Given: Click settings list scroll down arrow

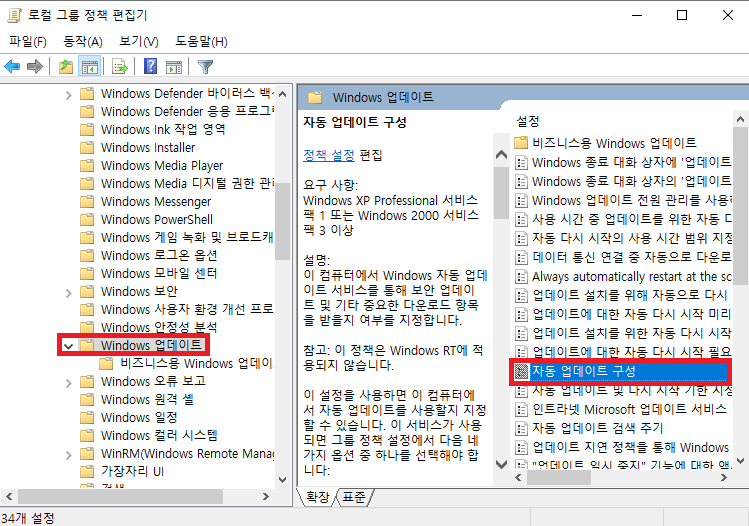Looking at the screenshot, I should [x=740, y=462].
